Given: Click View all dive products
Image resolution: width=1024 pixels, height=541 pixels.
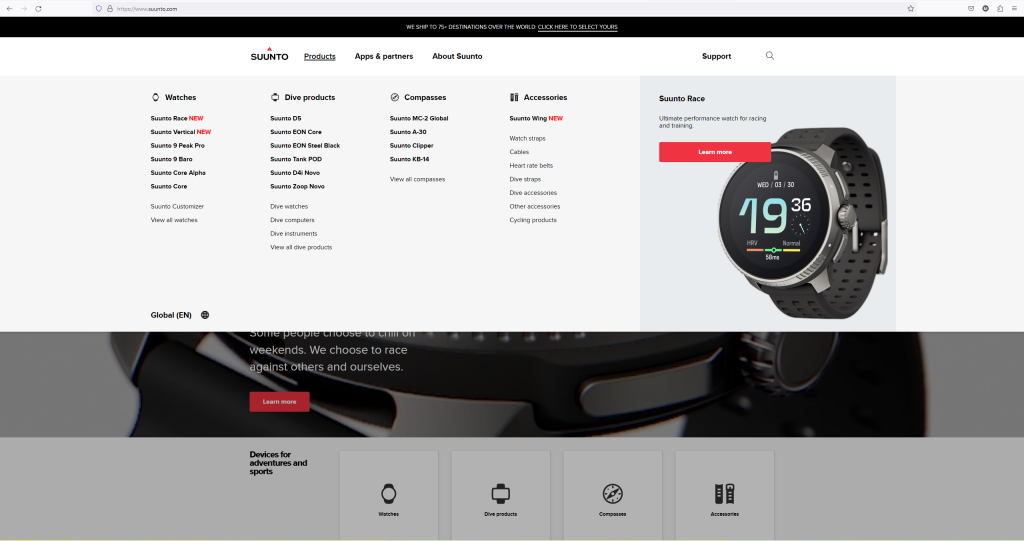Looking at the screenshot, I should pos(301,248).
